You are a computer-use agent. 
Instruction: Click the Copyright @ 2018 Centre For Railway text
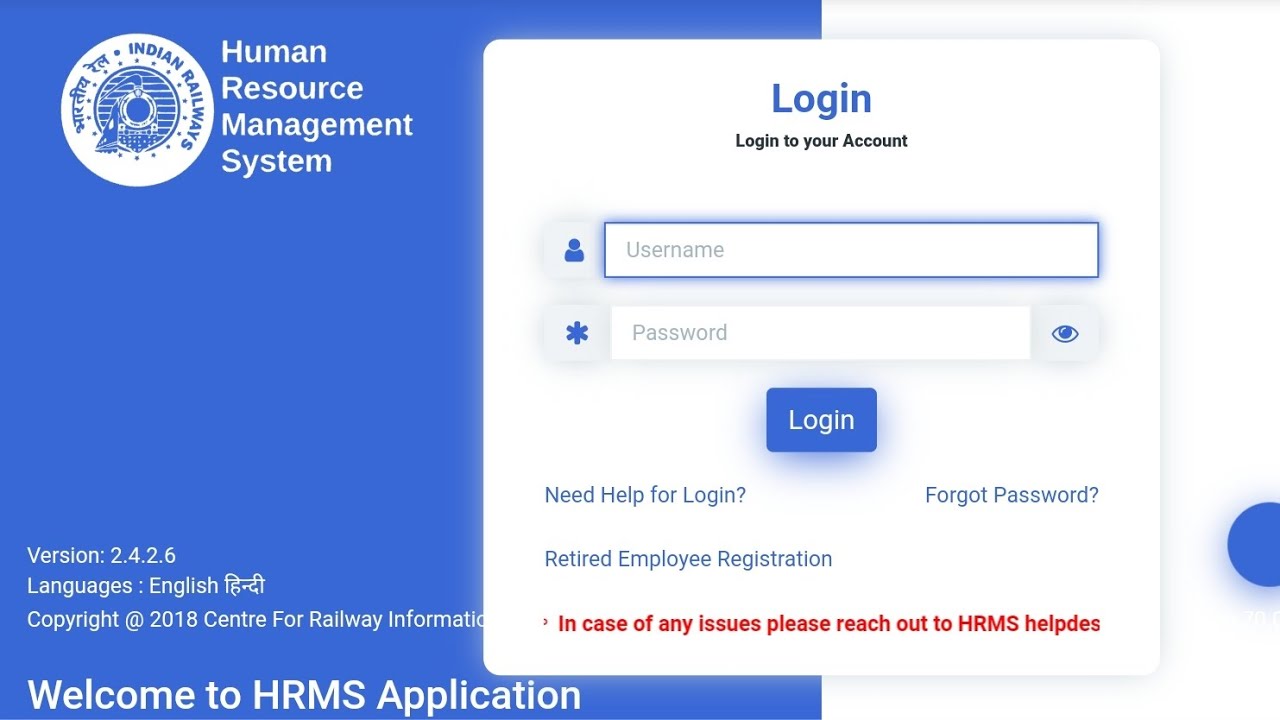[256, 619]
